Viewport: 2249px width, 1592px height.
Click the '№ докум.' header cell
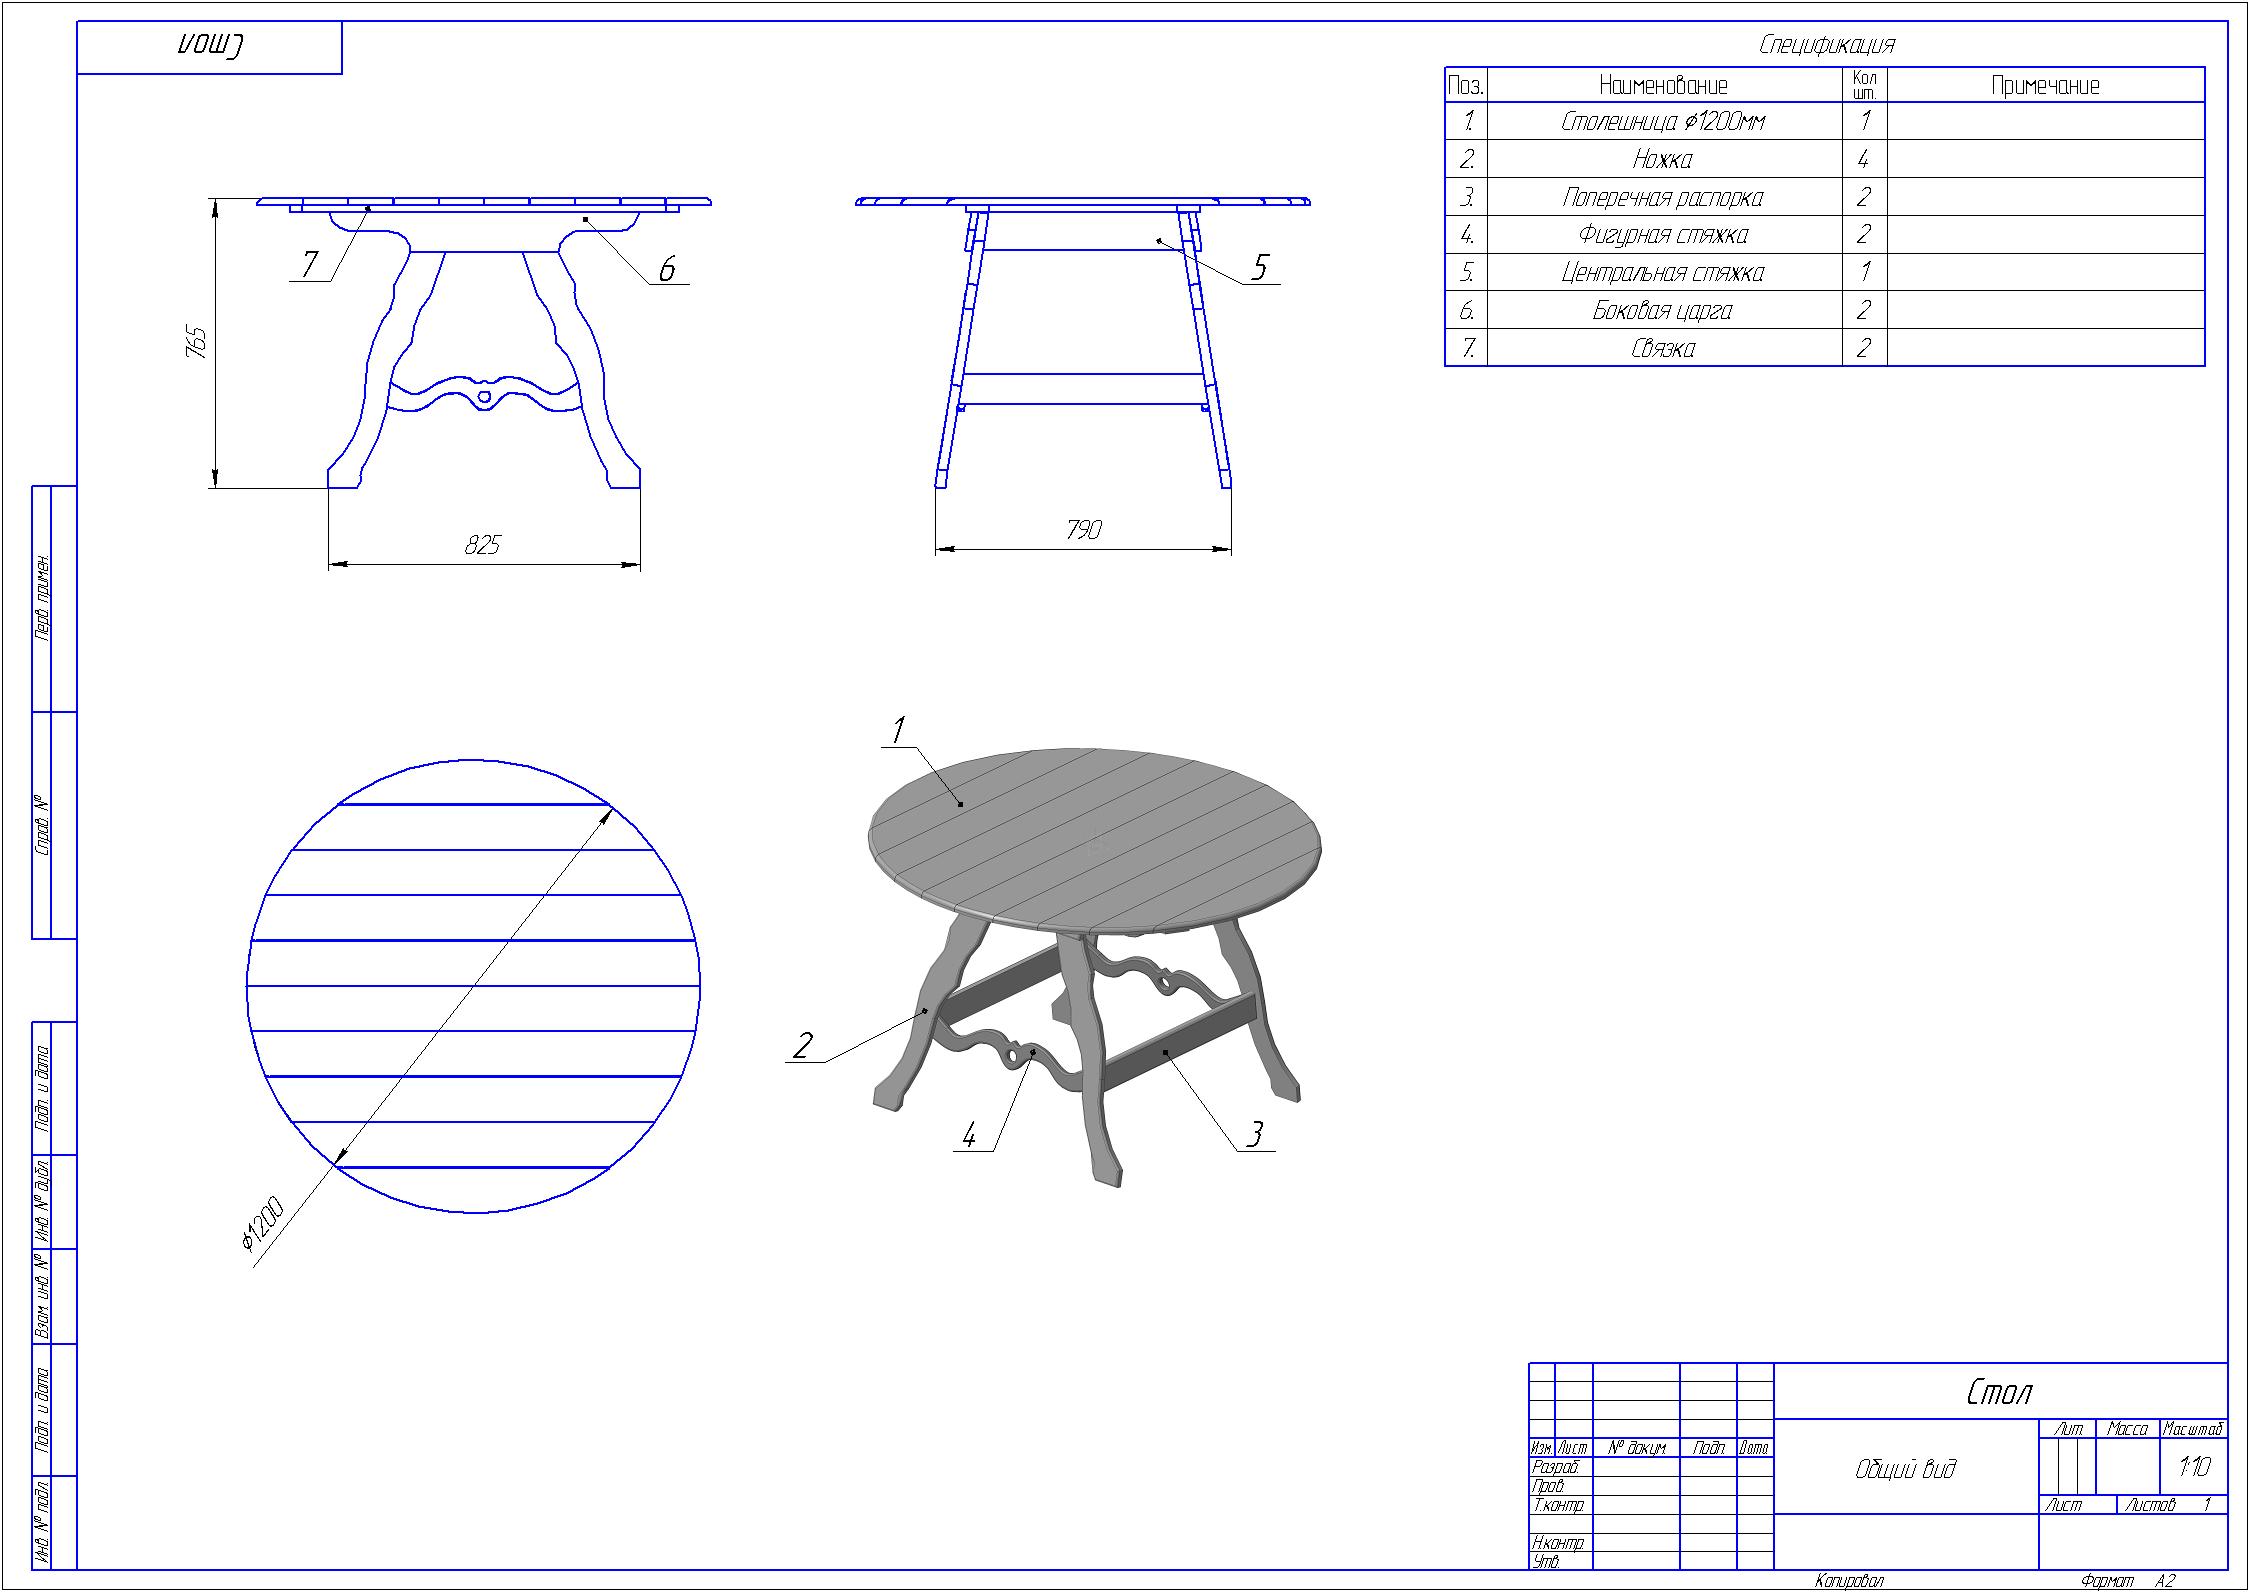pyautogui.click(x=1636, y=1448)
